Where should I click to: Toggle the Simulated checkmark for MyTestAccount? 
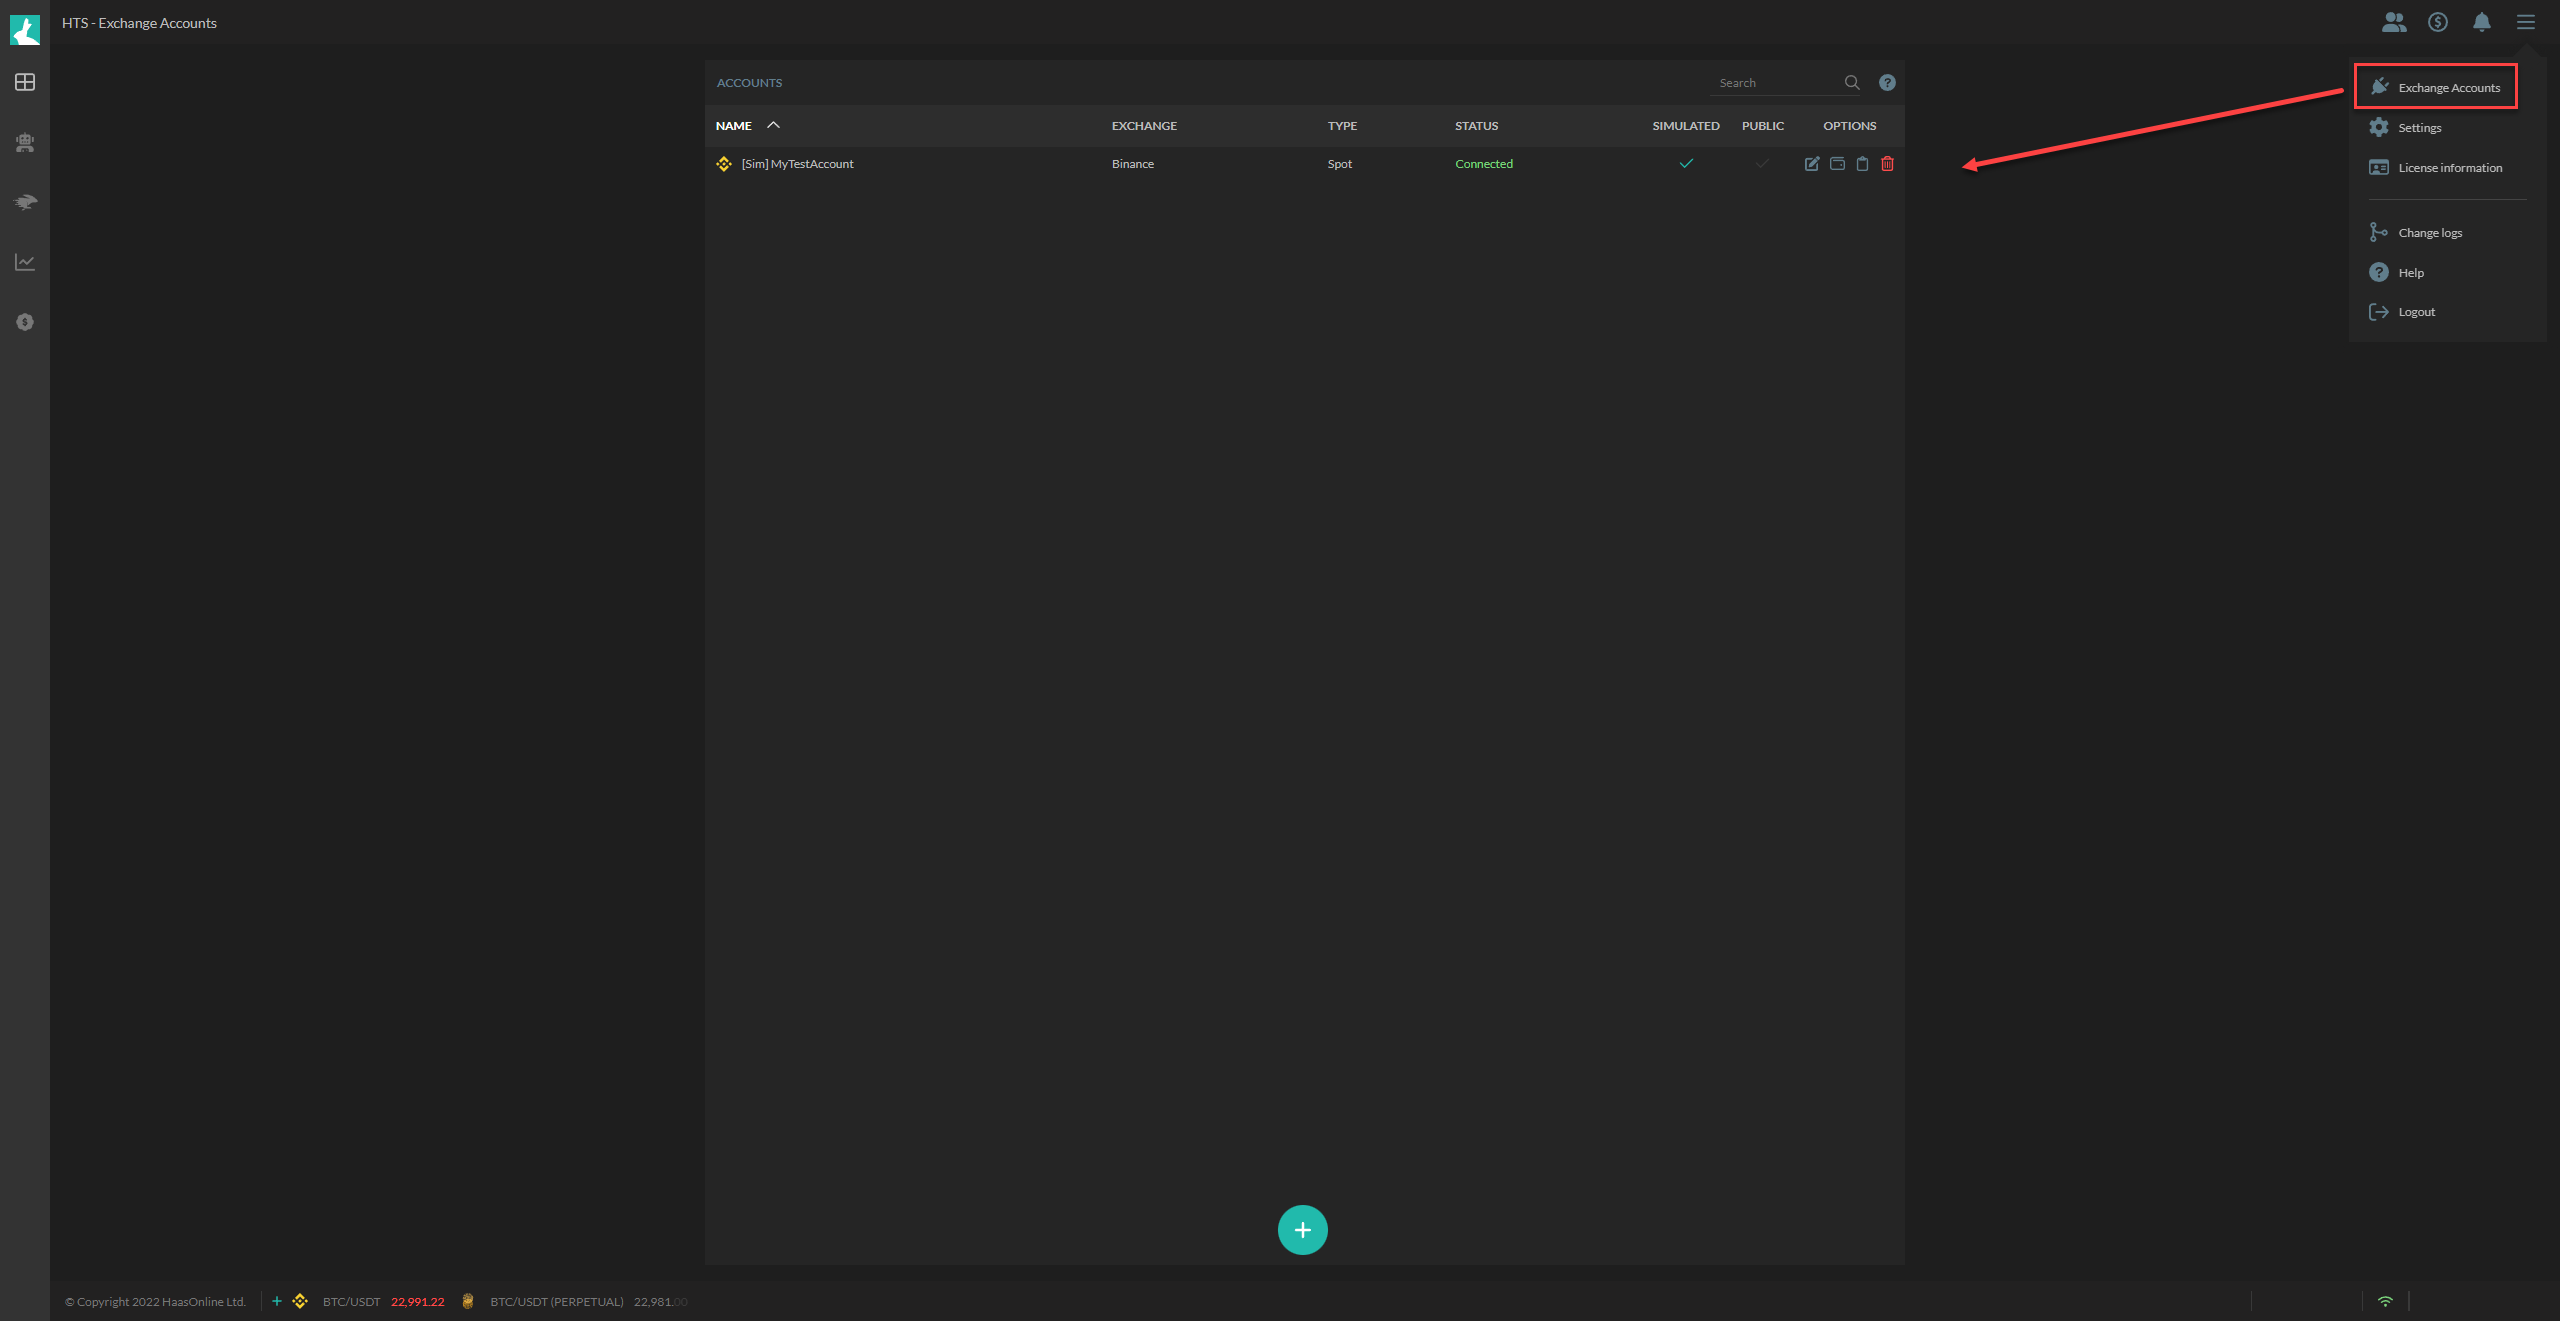(1686, 162)
